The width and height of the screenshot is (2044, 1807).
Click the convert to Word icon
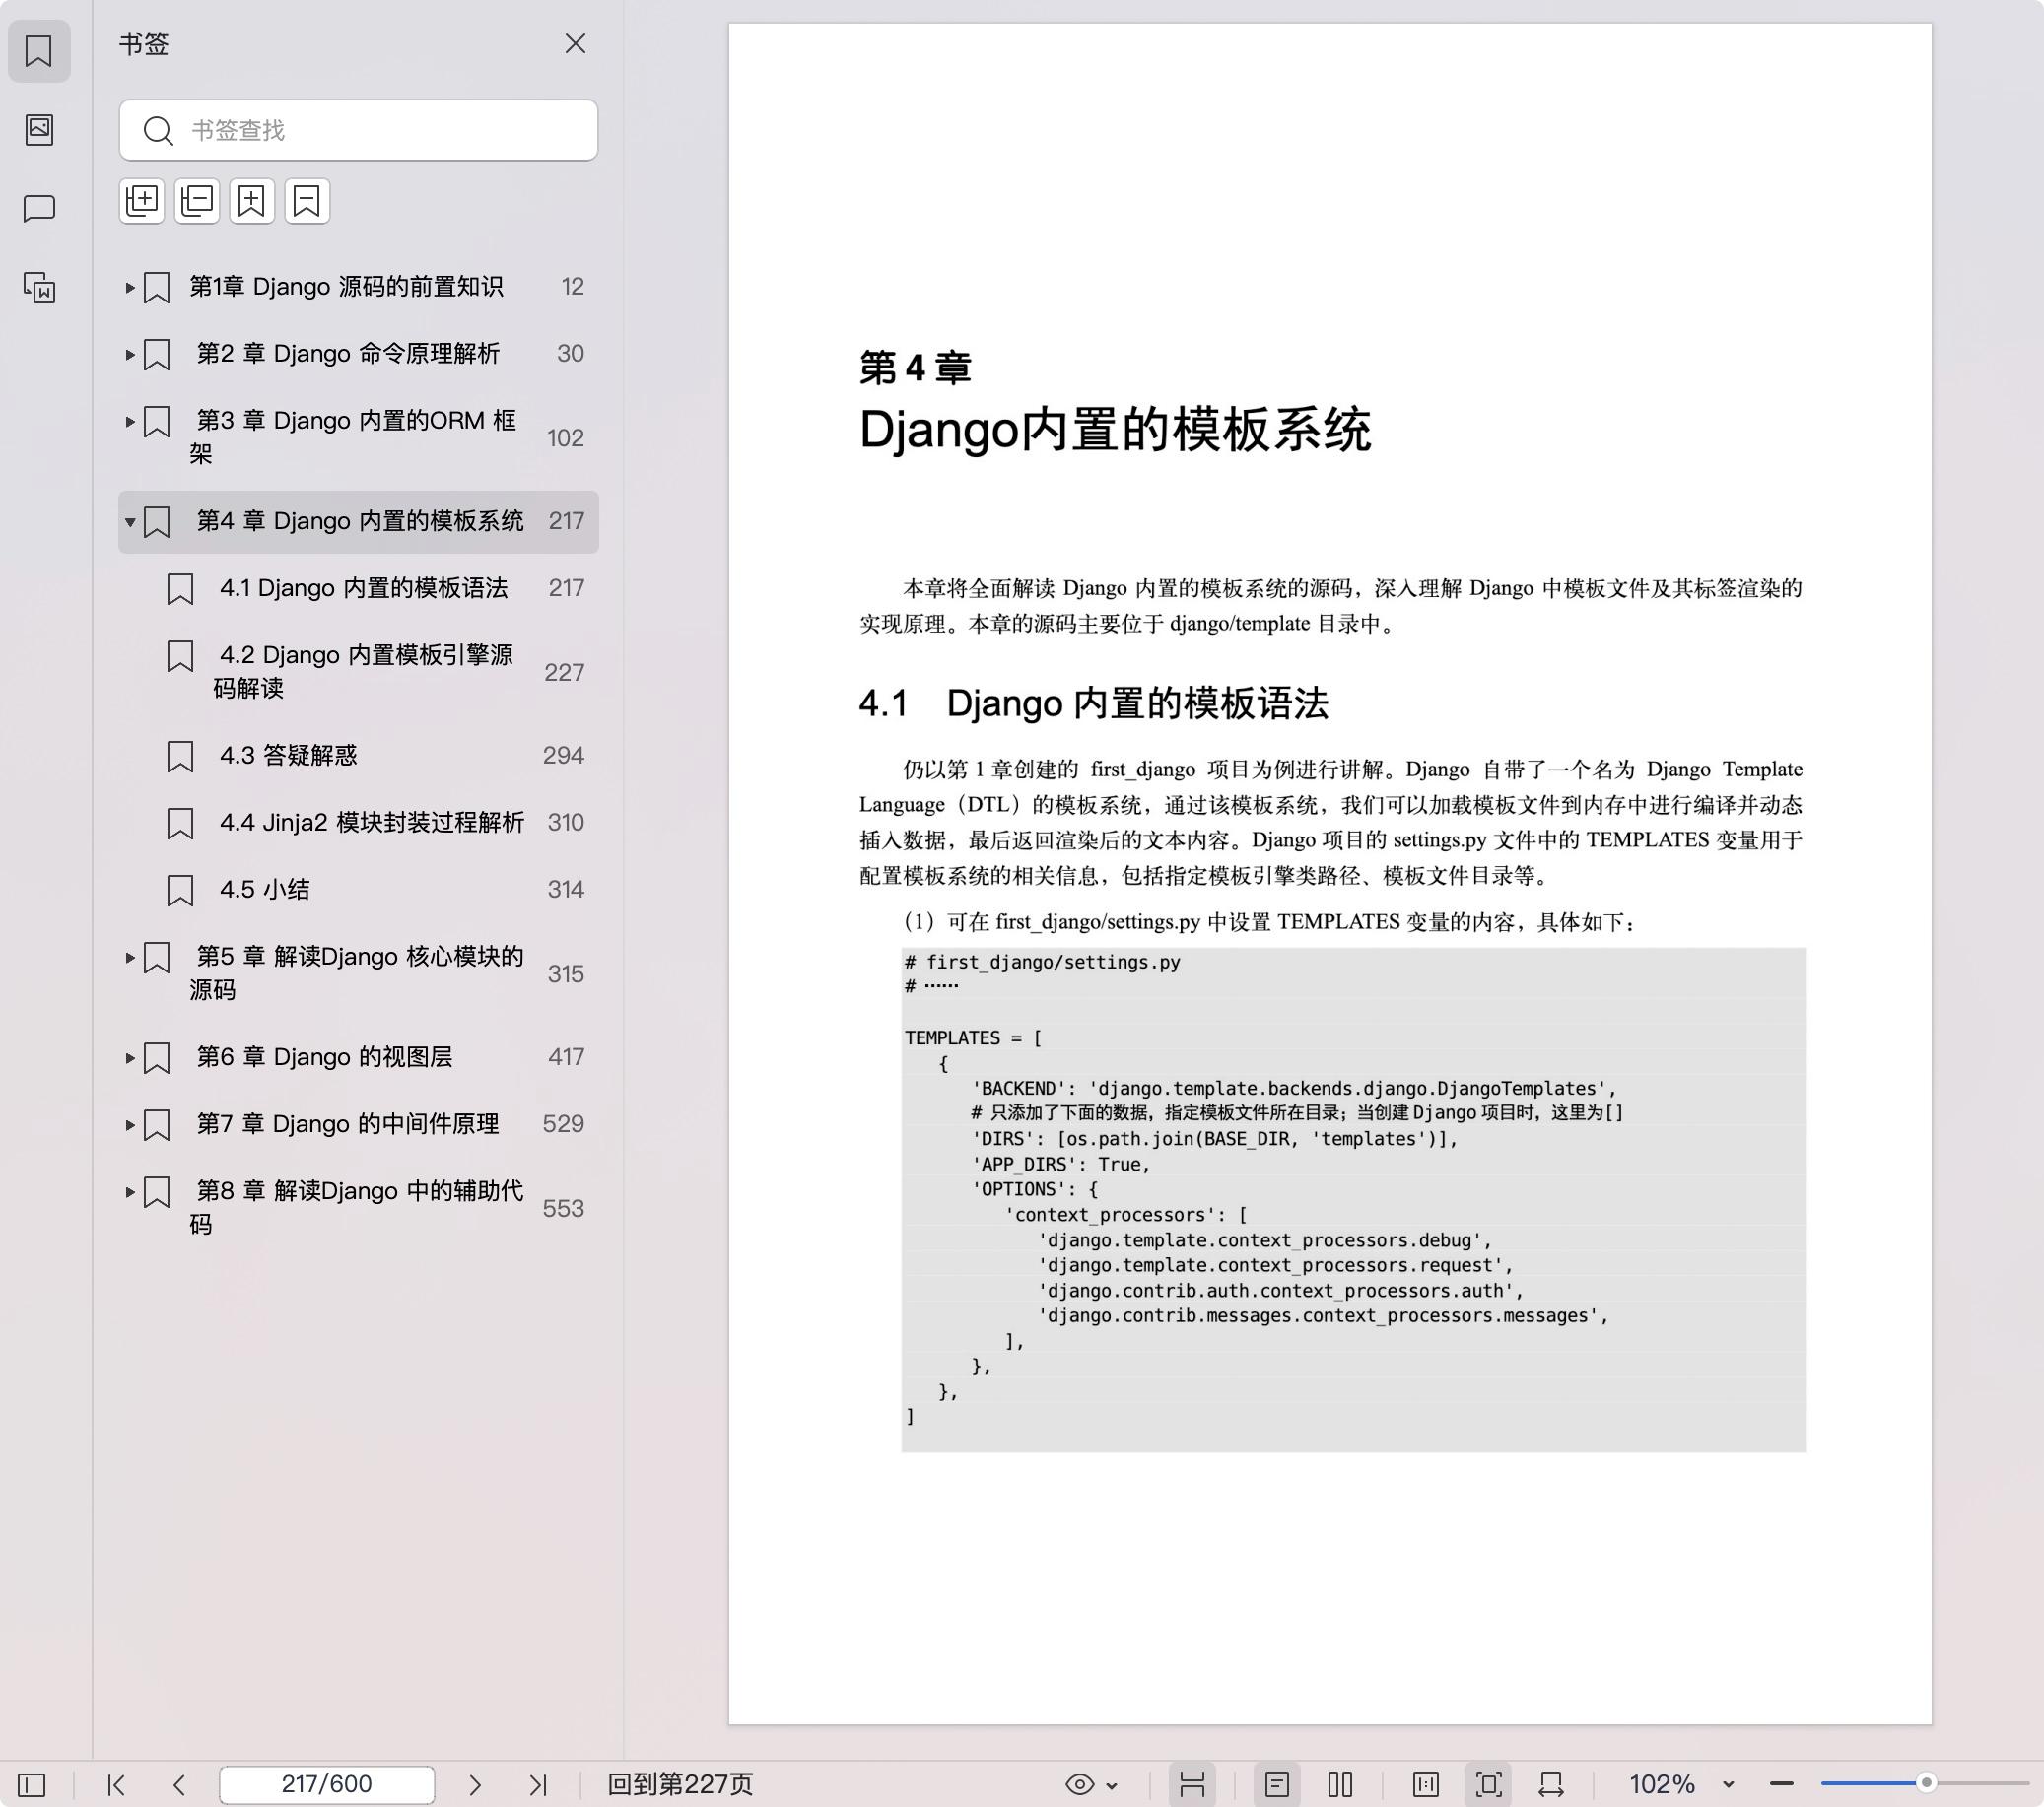coord(39,288)
